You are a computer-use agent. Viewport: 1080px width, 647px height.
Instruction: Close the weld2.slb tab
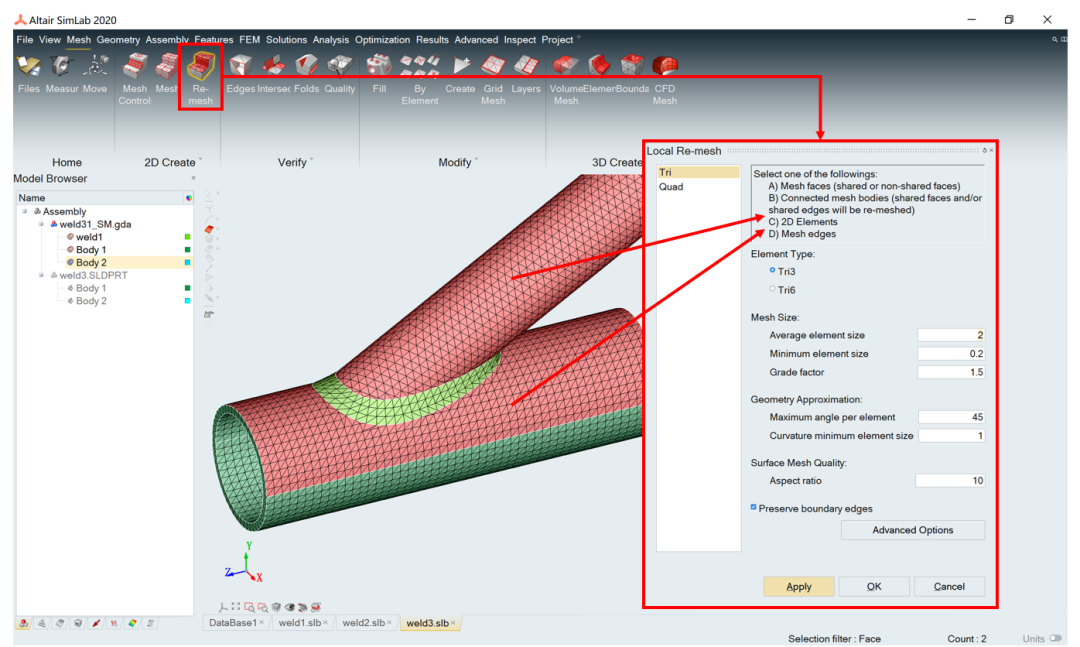click(389, 623)
